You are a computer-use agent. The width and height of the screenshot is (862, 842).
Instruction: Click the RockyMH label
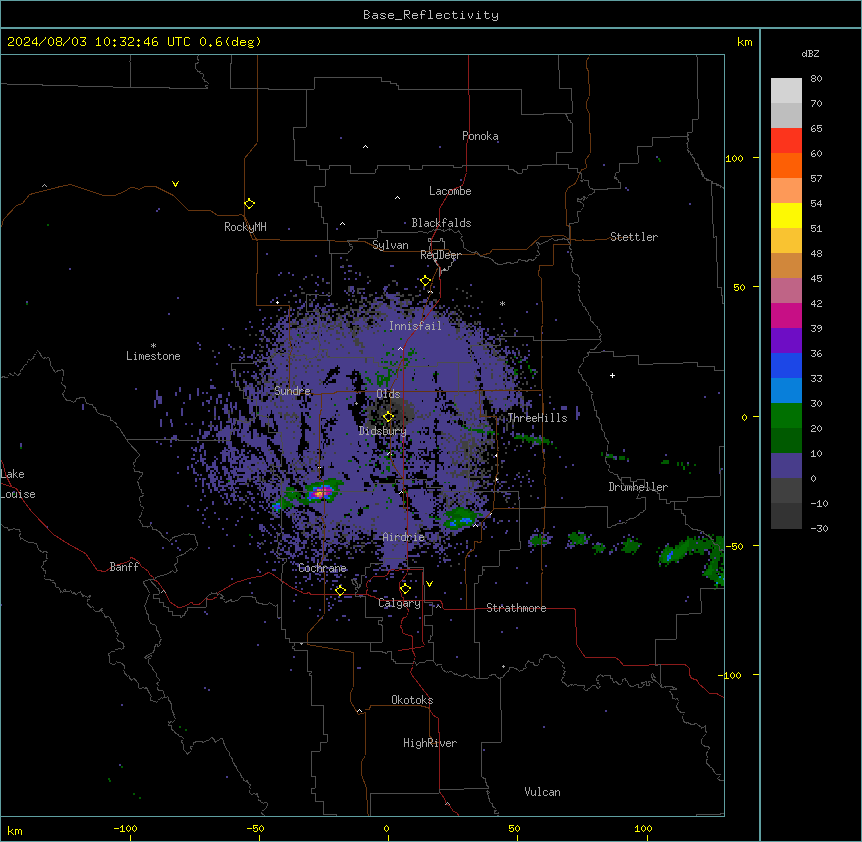pyautogui.click(x=245, y=227)
